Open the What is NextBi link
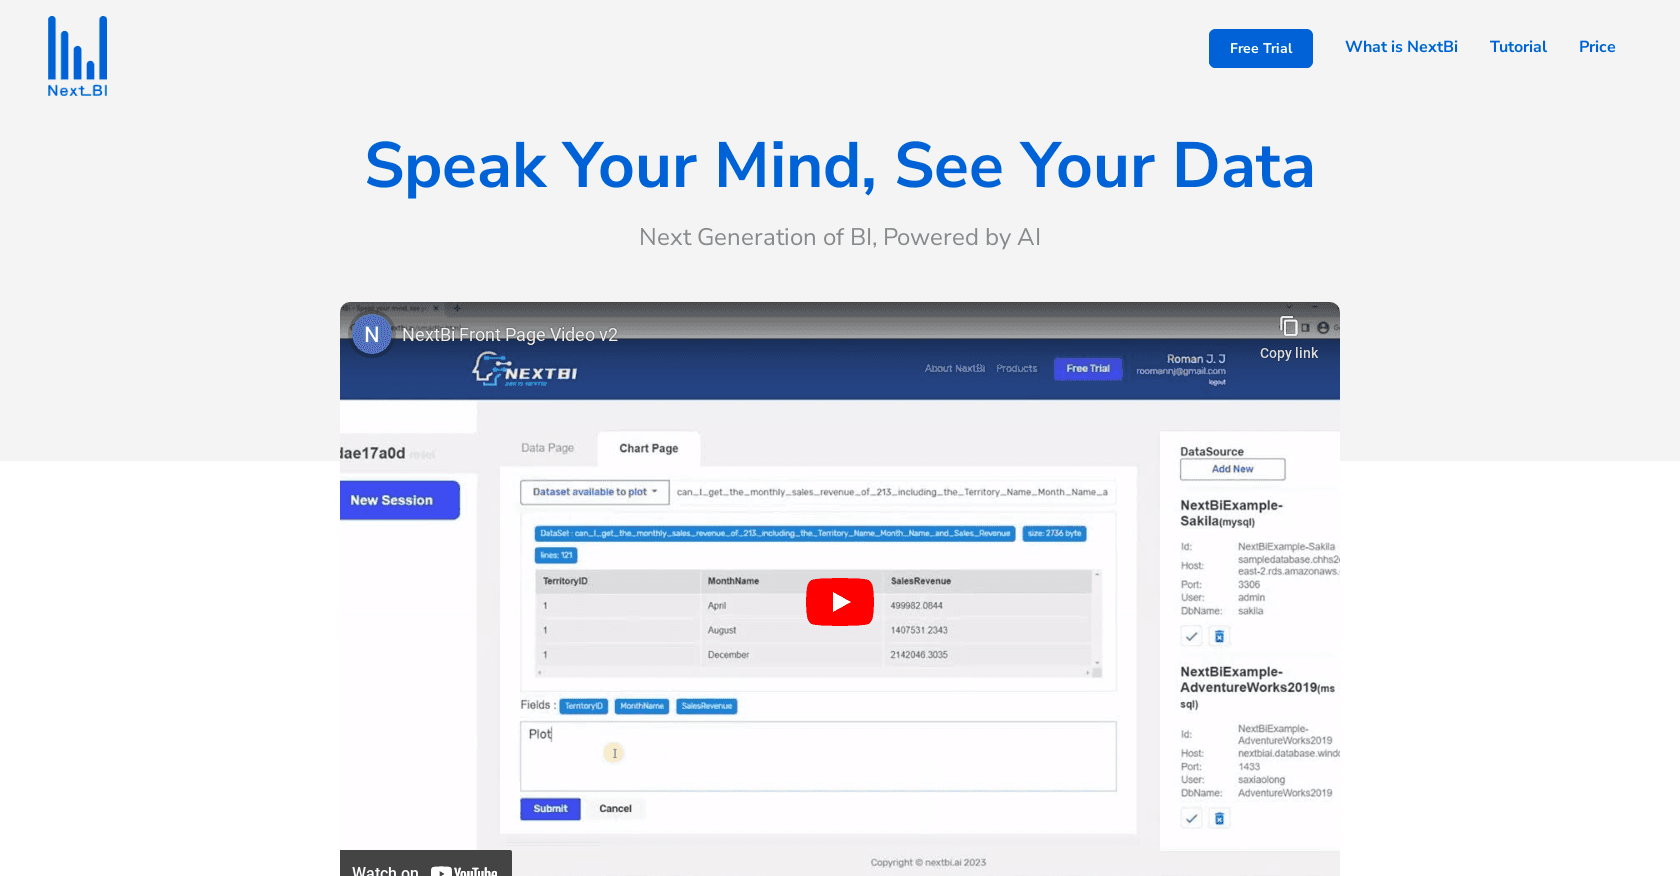The width and height of the screenshot is (1680, 876). click(x=1401, y=47)
